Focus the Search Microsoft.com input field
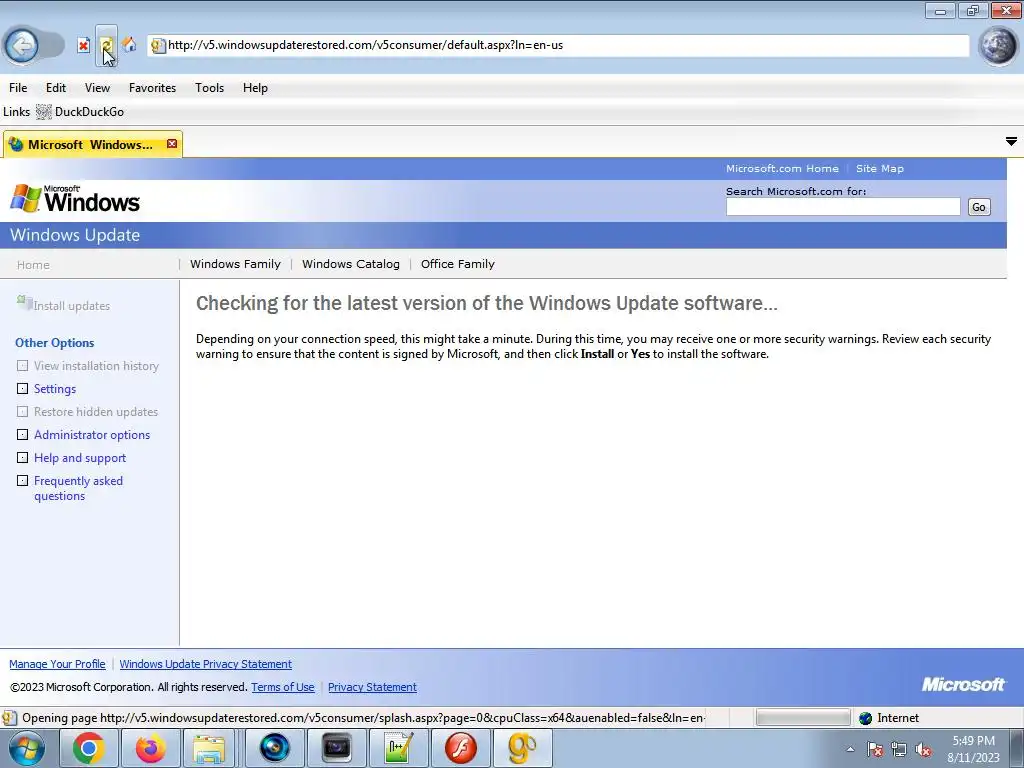The height and width of the screenshot is (768, 1024). click(842, 207)
